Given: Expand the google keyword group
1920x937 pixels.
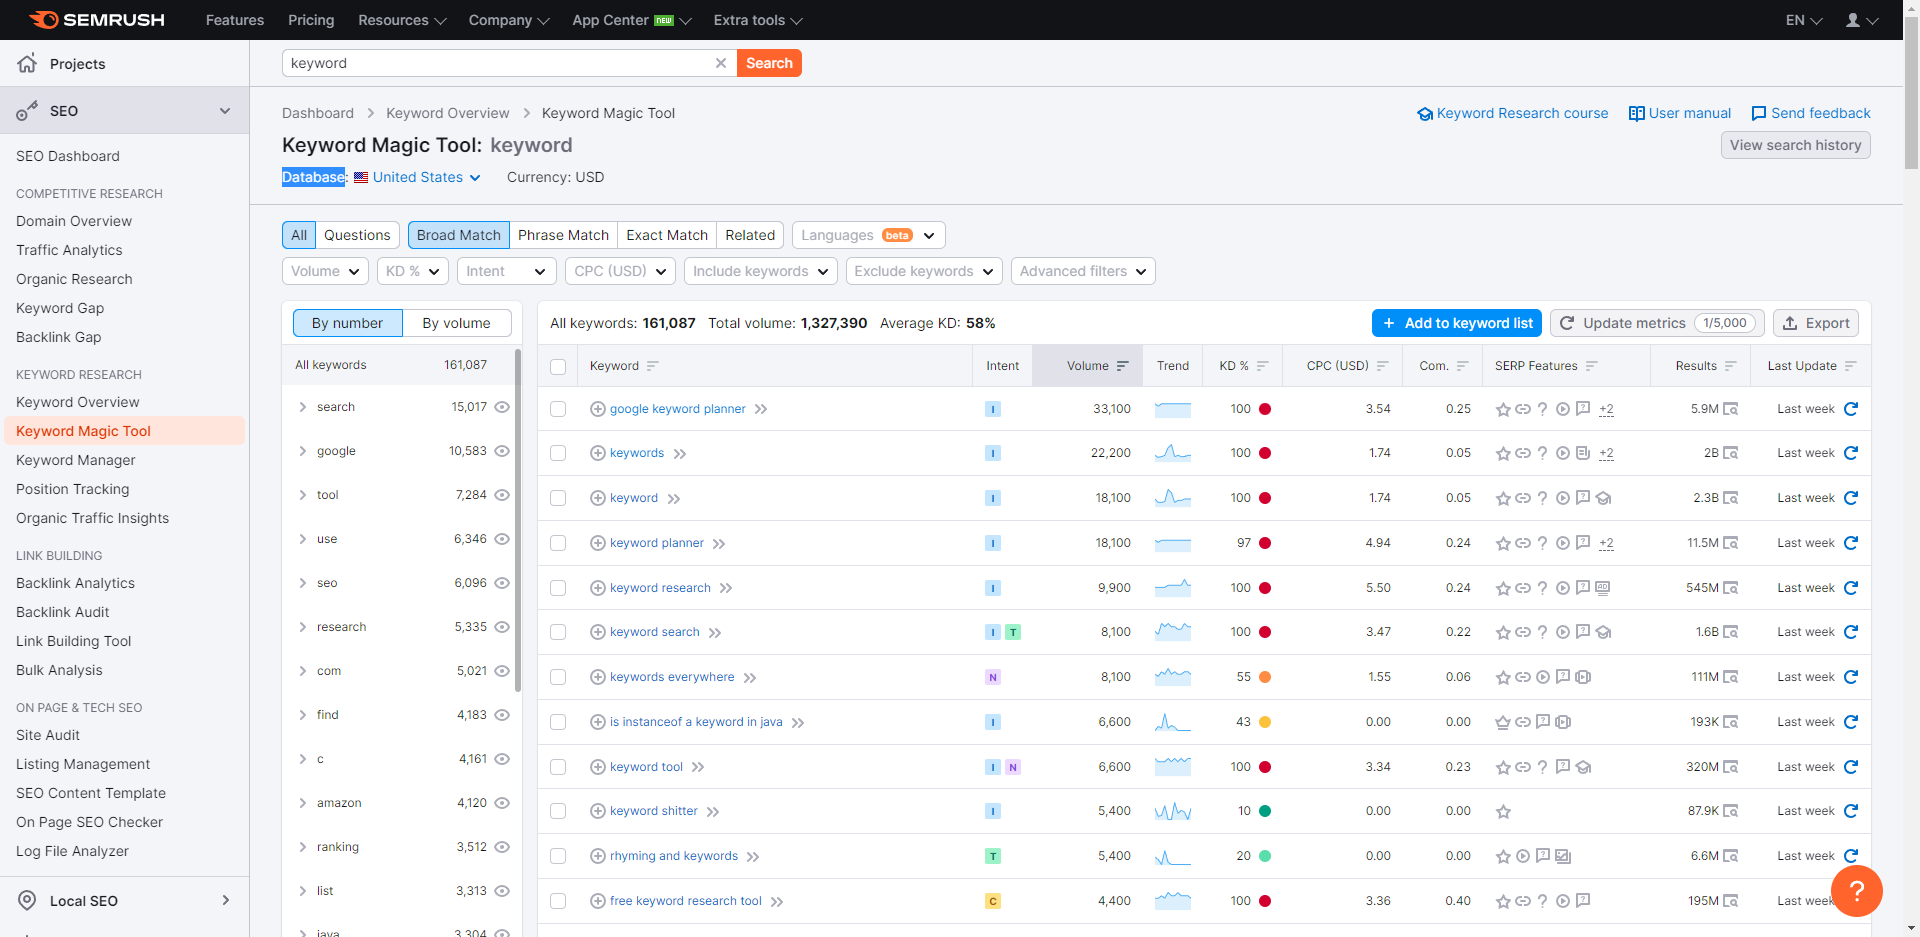Looking at the screenshot, I should pos(302,451).
